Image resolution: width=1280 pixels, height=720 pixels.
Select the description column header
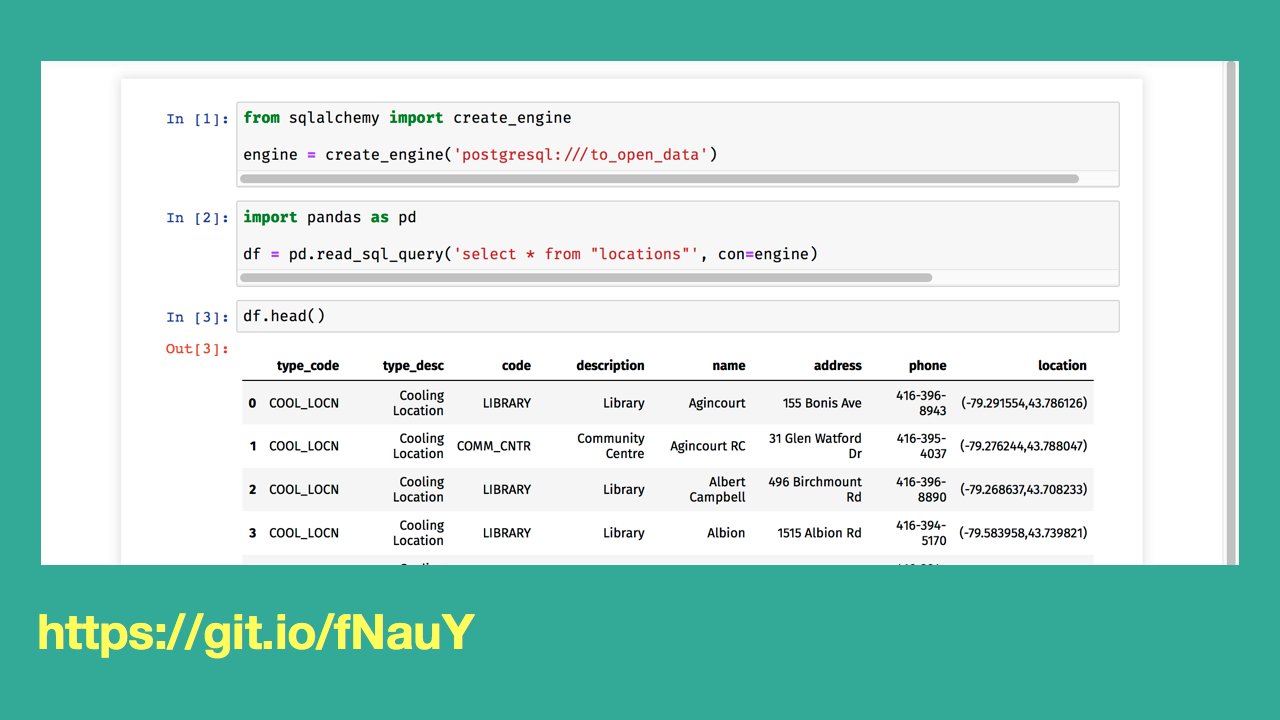click(610, 366)
